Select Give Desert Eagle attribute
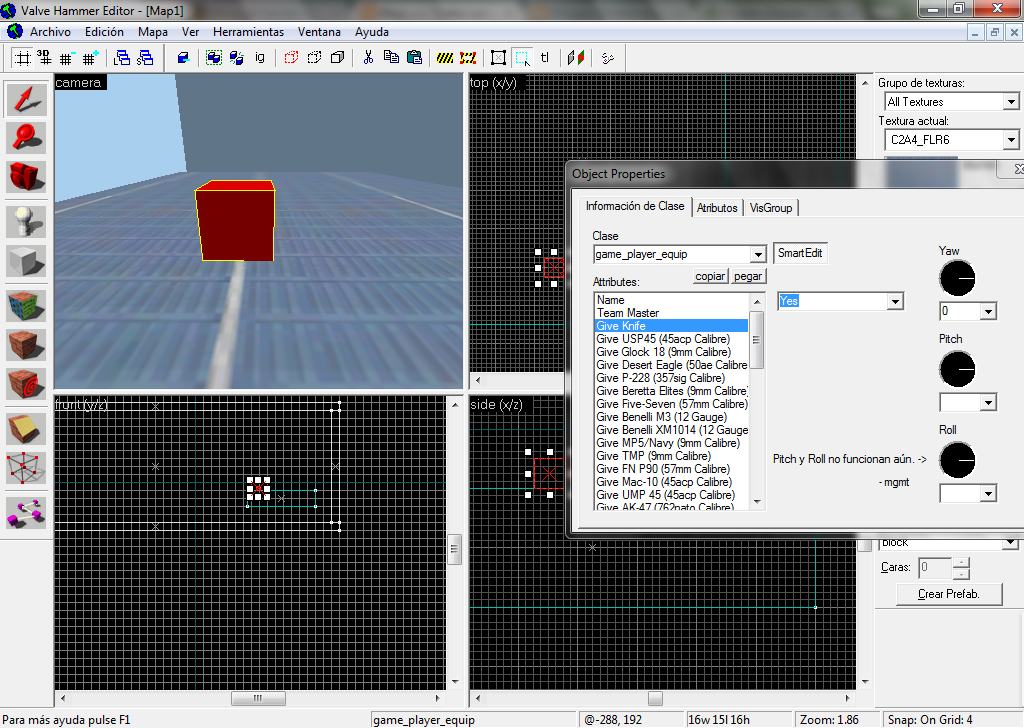 671,365
